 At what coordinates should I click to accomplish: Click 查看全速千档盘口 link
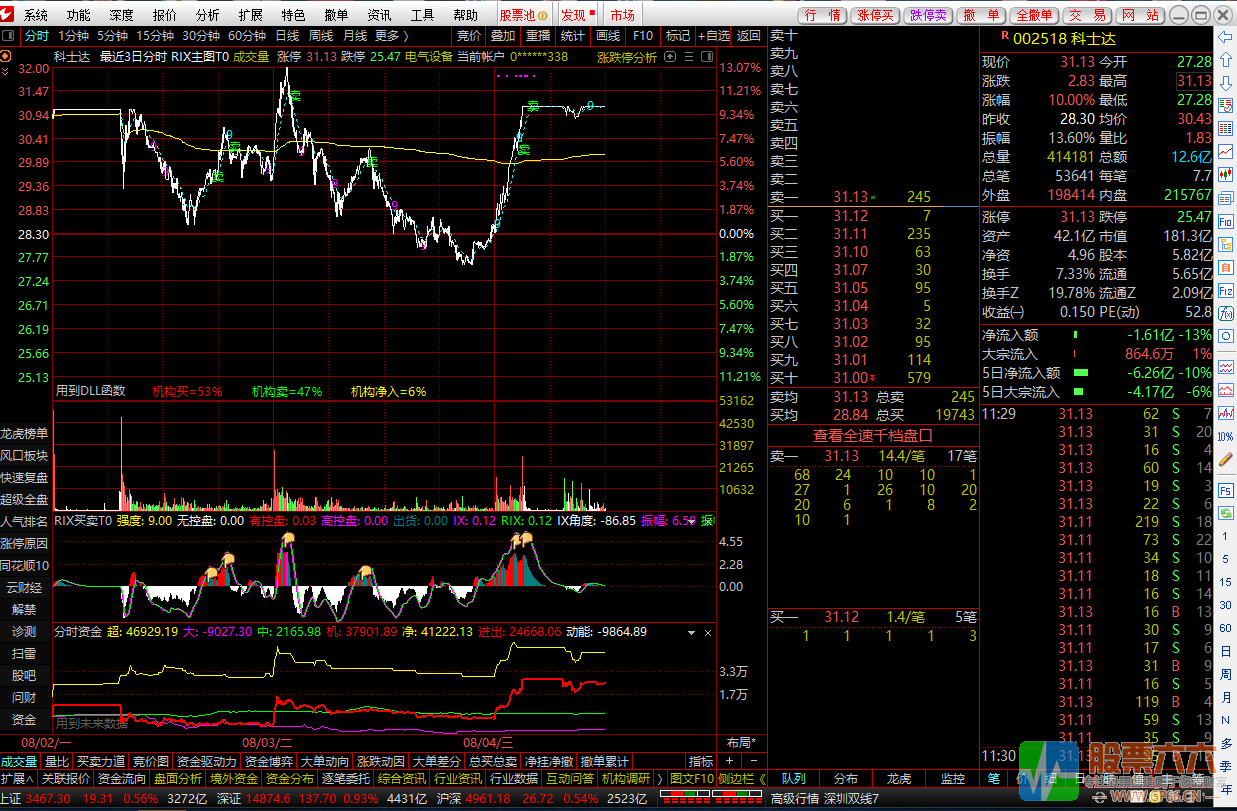[872, 436]
